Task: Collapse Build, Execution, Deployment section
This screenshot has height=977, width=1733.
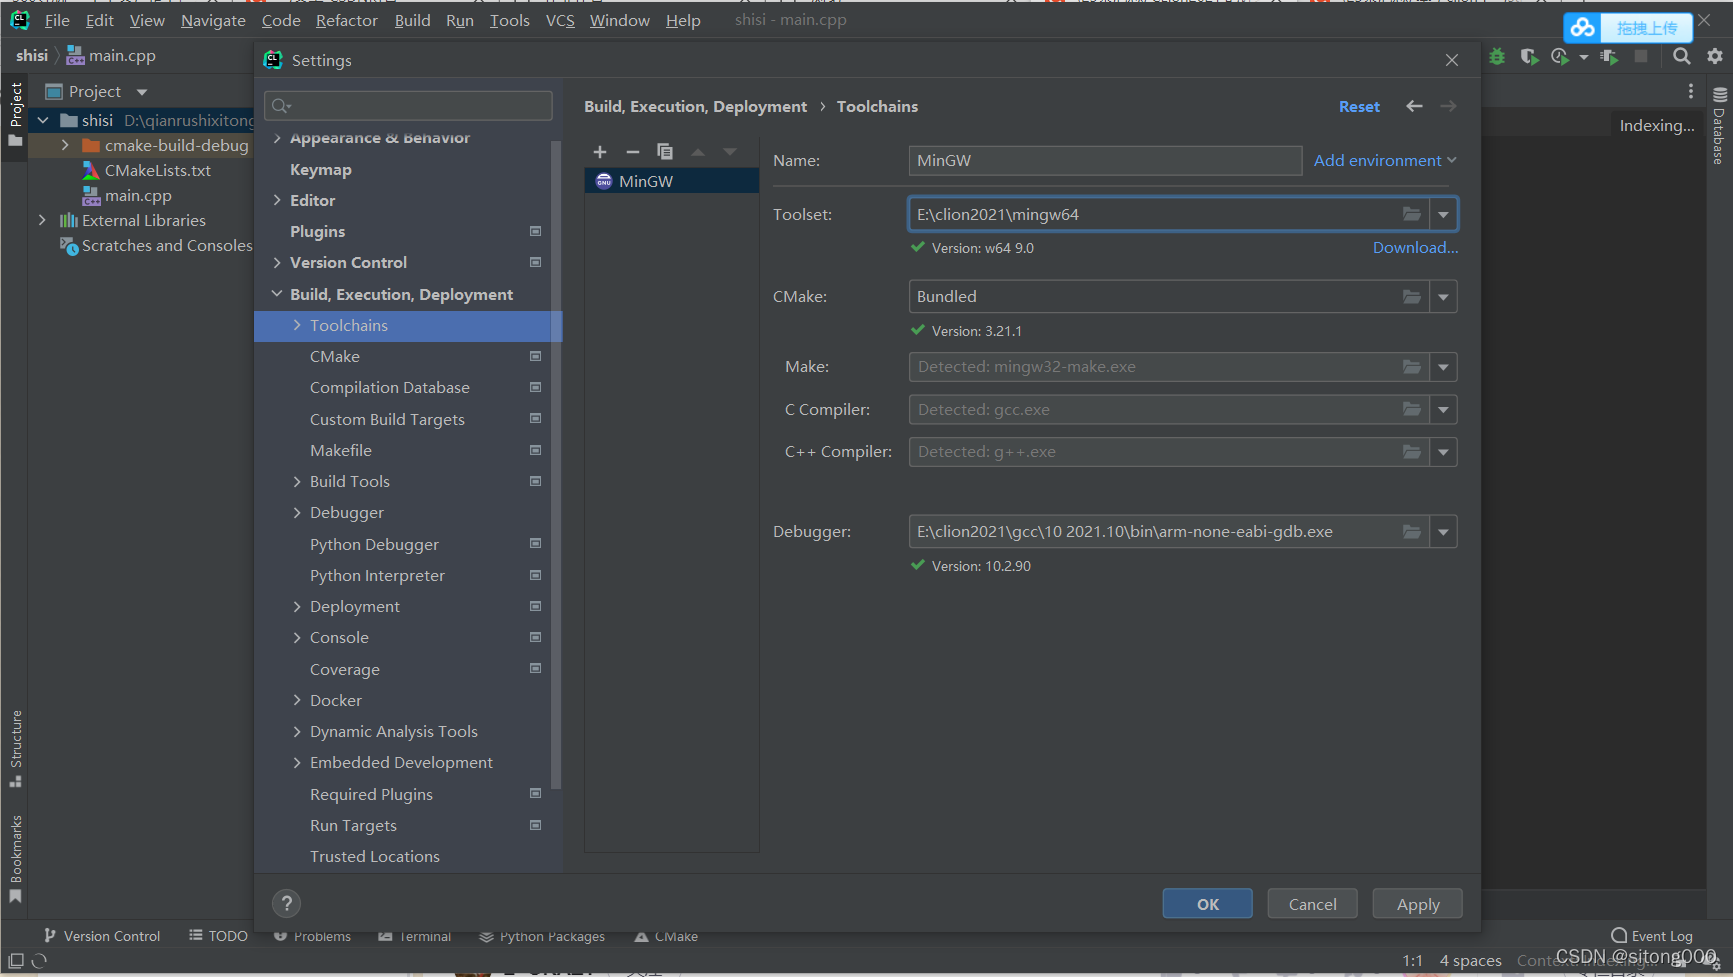Action: pyautogui.click(x=277, y=294)
